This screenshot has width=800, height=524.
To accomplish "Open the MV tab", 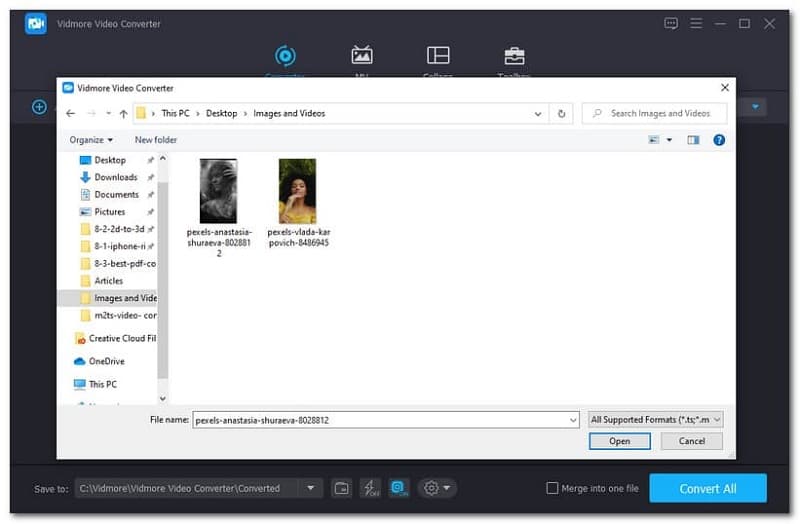I will [x=362, y=55].
